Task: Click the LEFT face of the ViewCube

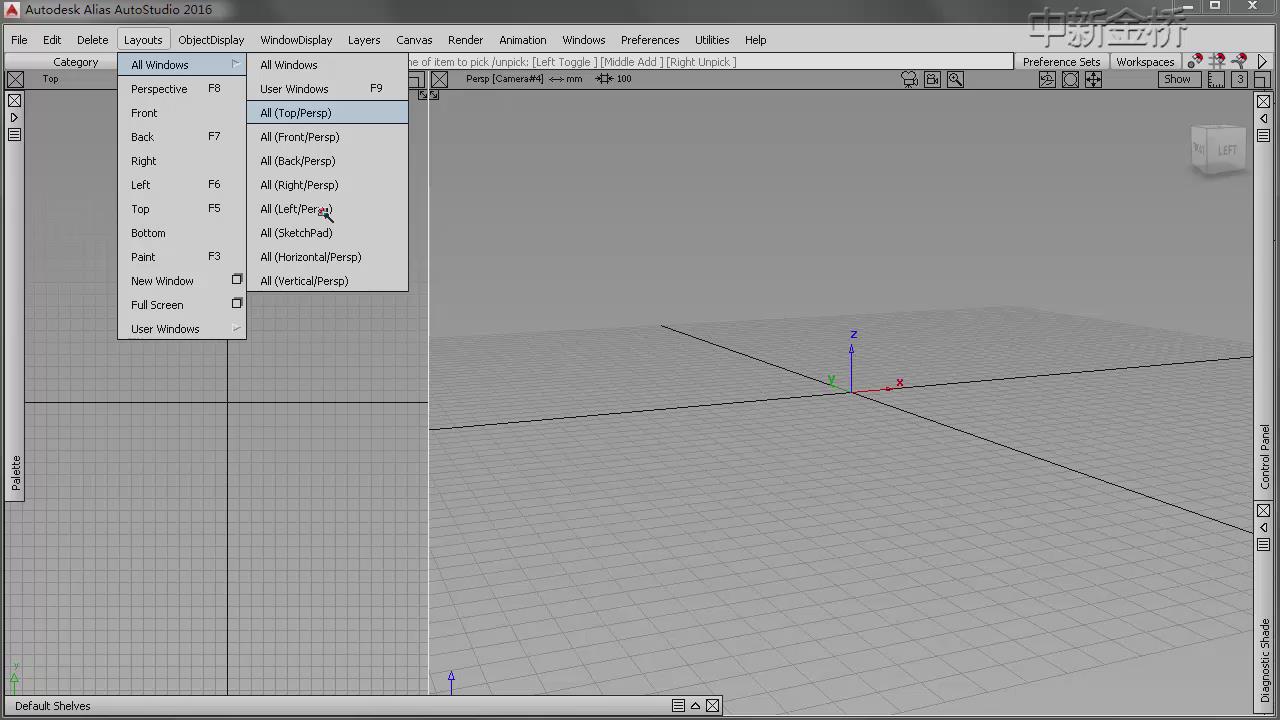Action: (x=1228, y=151)
